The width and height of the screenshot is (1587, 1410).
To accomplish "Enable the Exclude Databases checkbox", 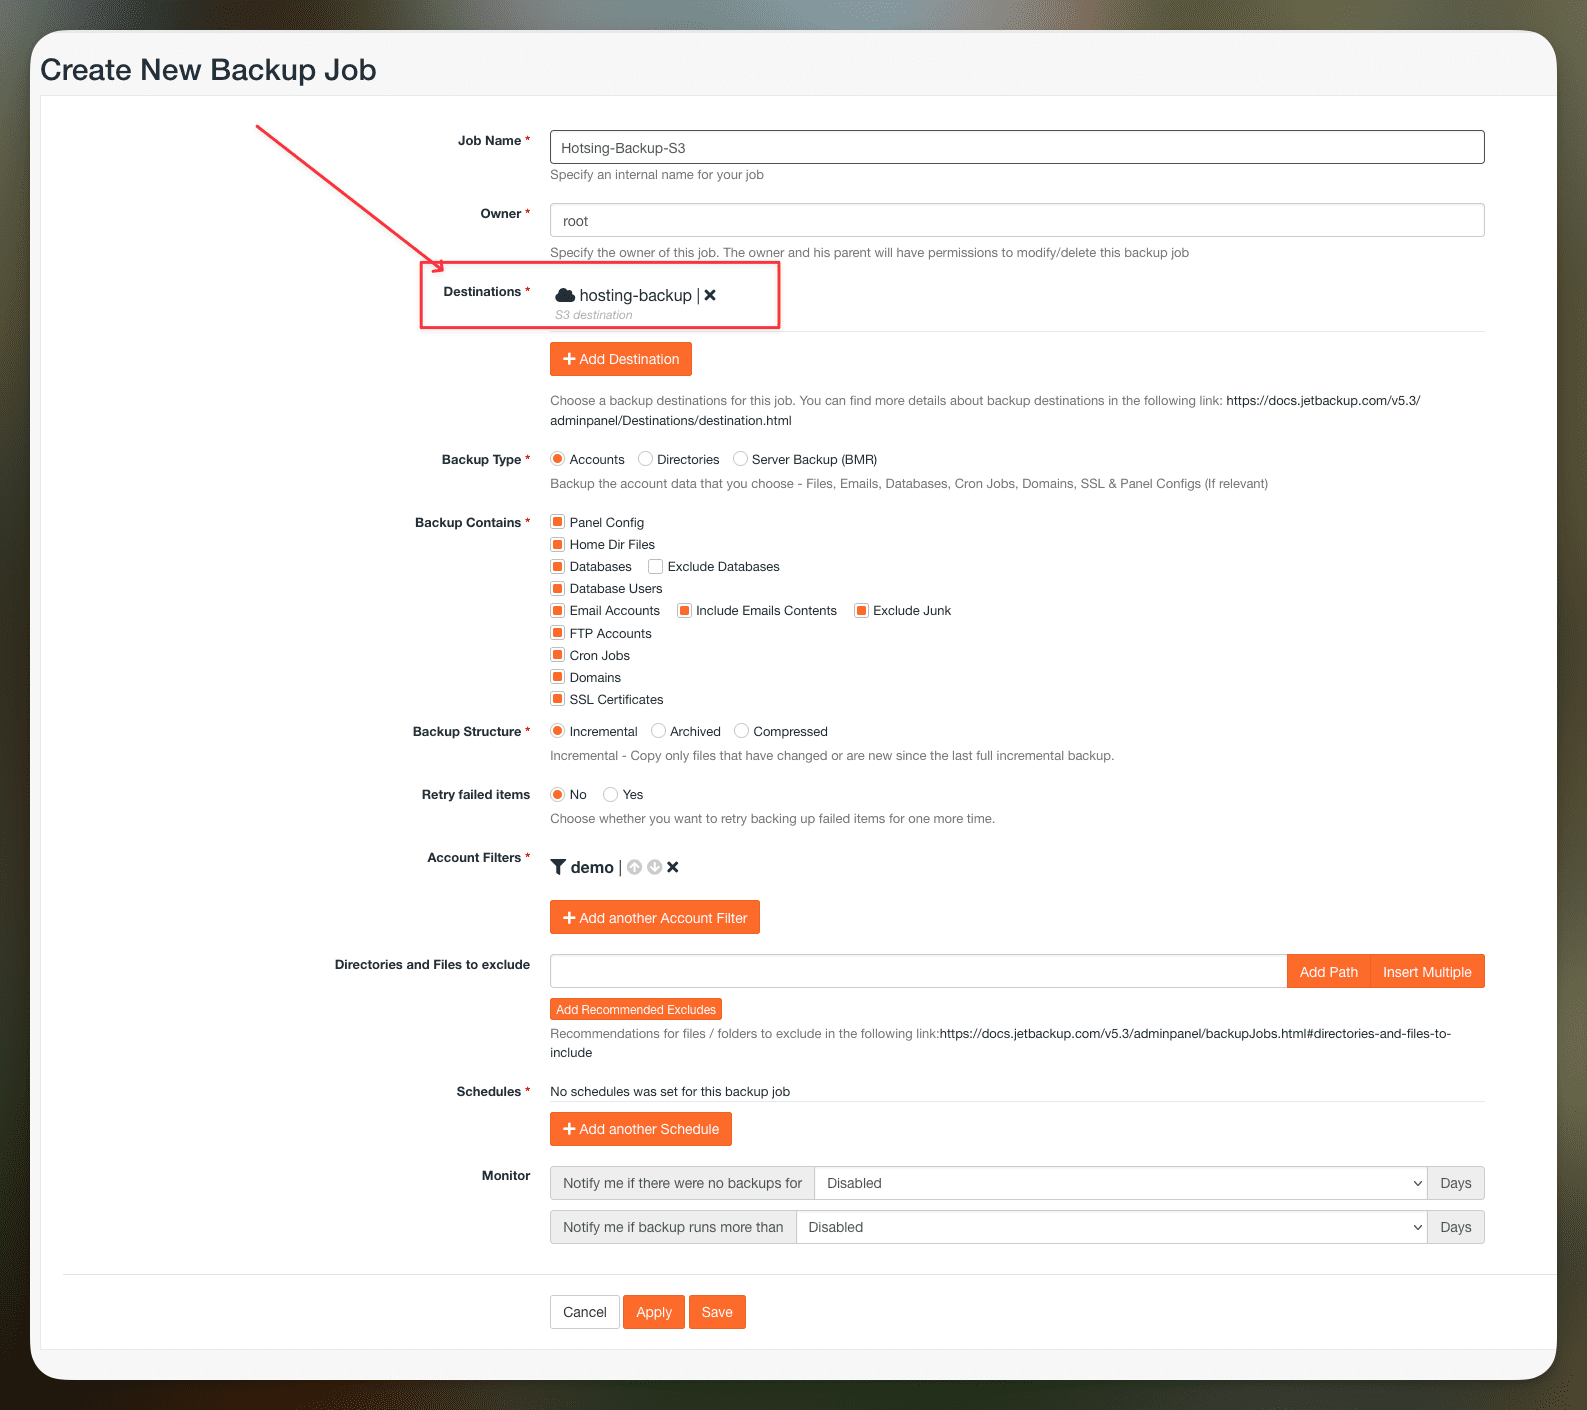I will pos(656,566).
